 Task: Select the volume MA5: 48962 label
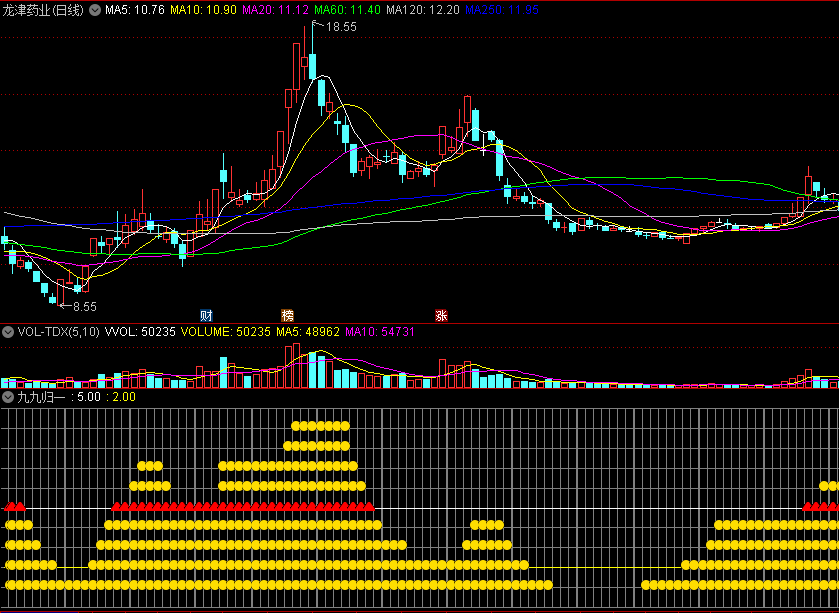coord(308,332)
